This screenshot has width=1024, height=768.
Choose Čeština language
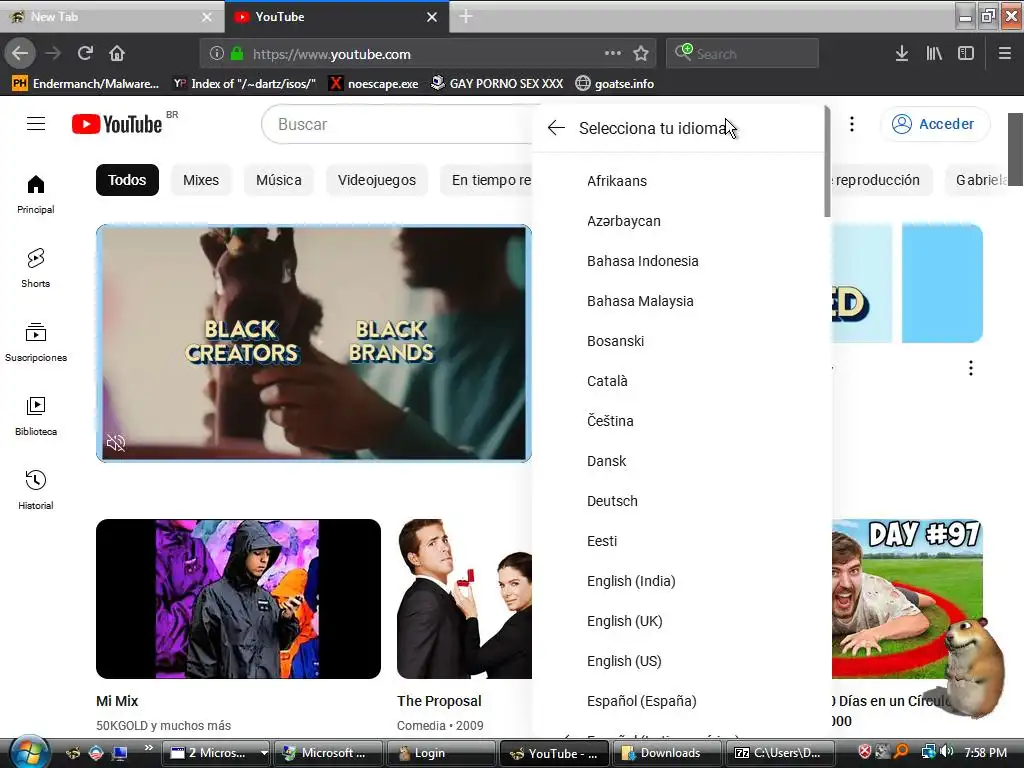679,421
